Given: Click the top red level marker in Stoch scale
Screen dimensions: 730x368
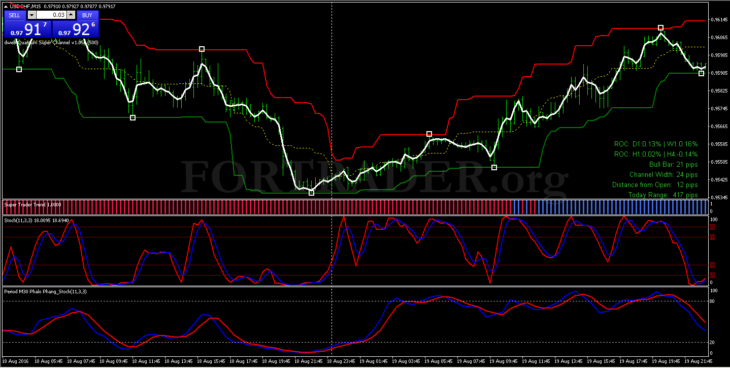Looking at the screenshot, I should 712,227.
